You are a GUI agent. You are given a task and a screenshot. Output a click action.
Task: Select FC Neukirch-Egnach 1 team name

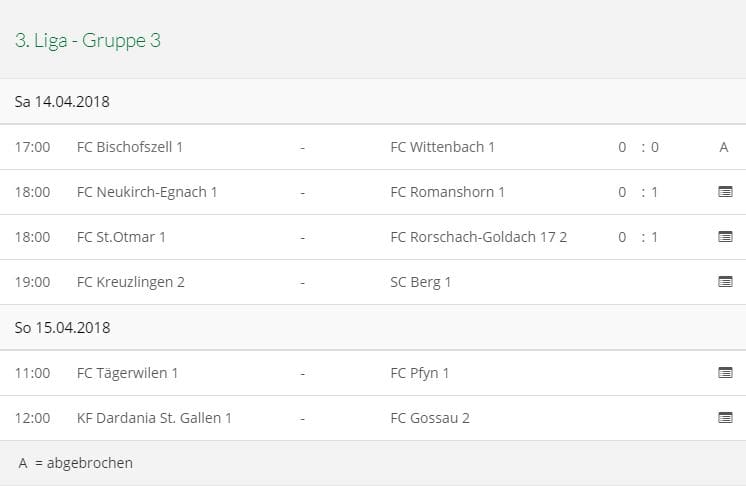[147, 192]
